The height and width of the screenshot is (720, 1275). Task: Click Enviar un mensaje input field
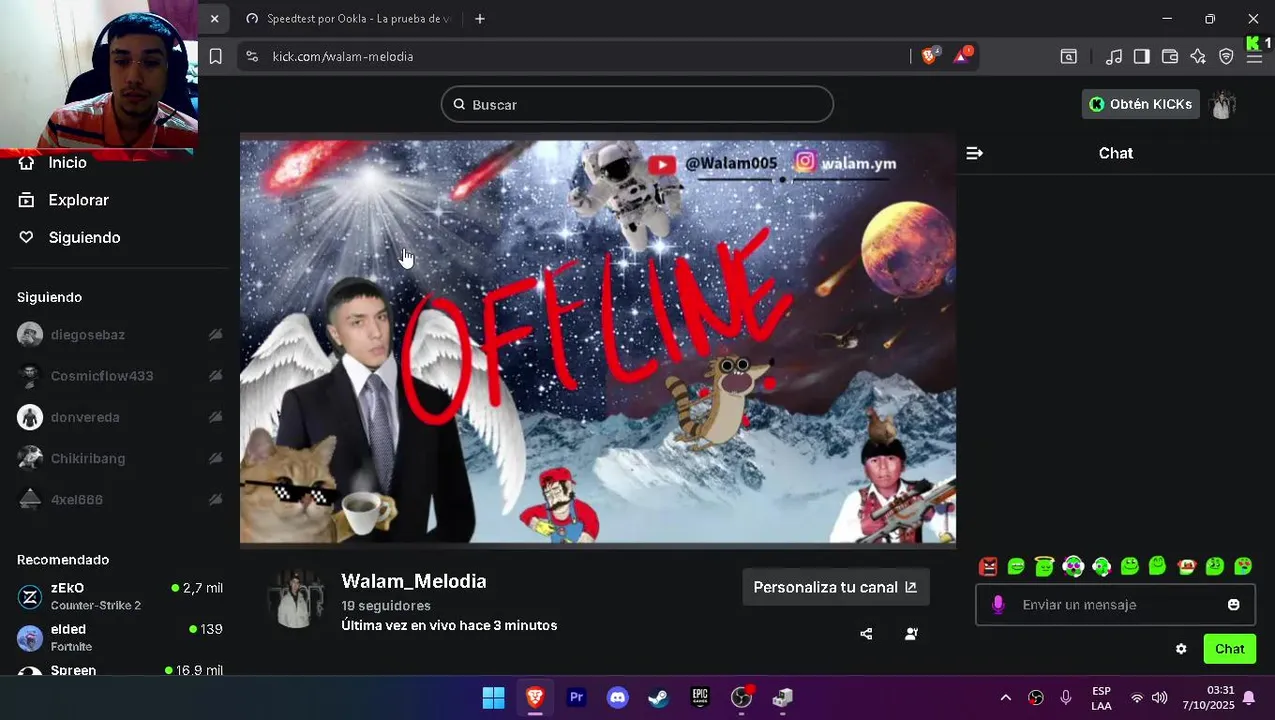[x=1115, y=605]
